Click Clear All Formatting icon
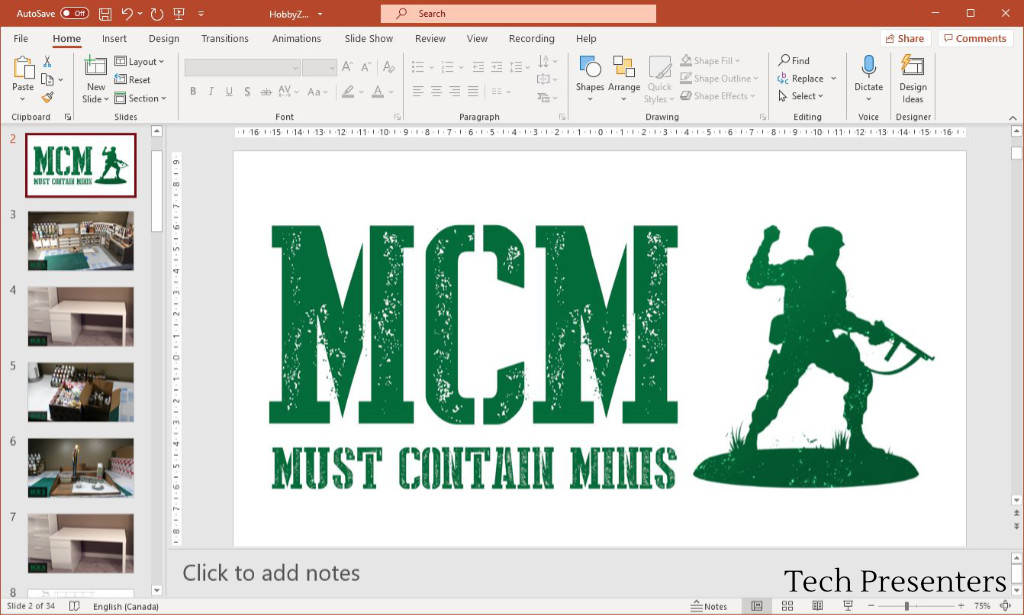 389,67
